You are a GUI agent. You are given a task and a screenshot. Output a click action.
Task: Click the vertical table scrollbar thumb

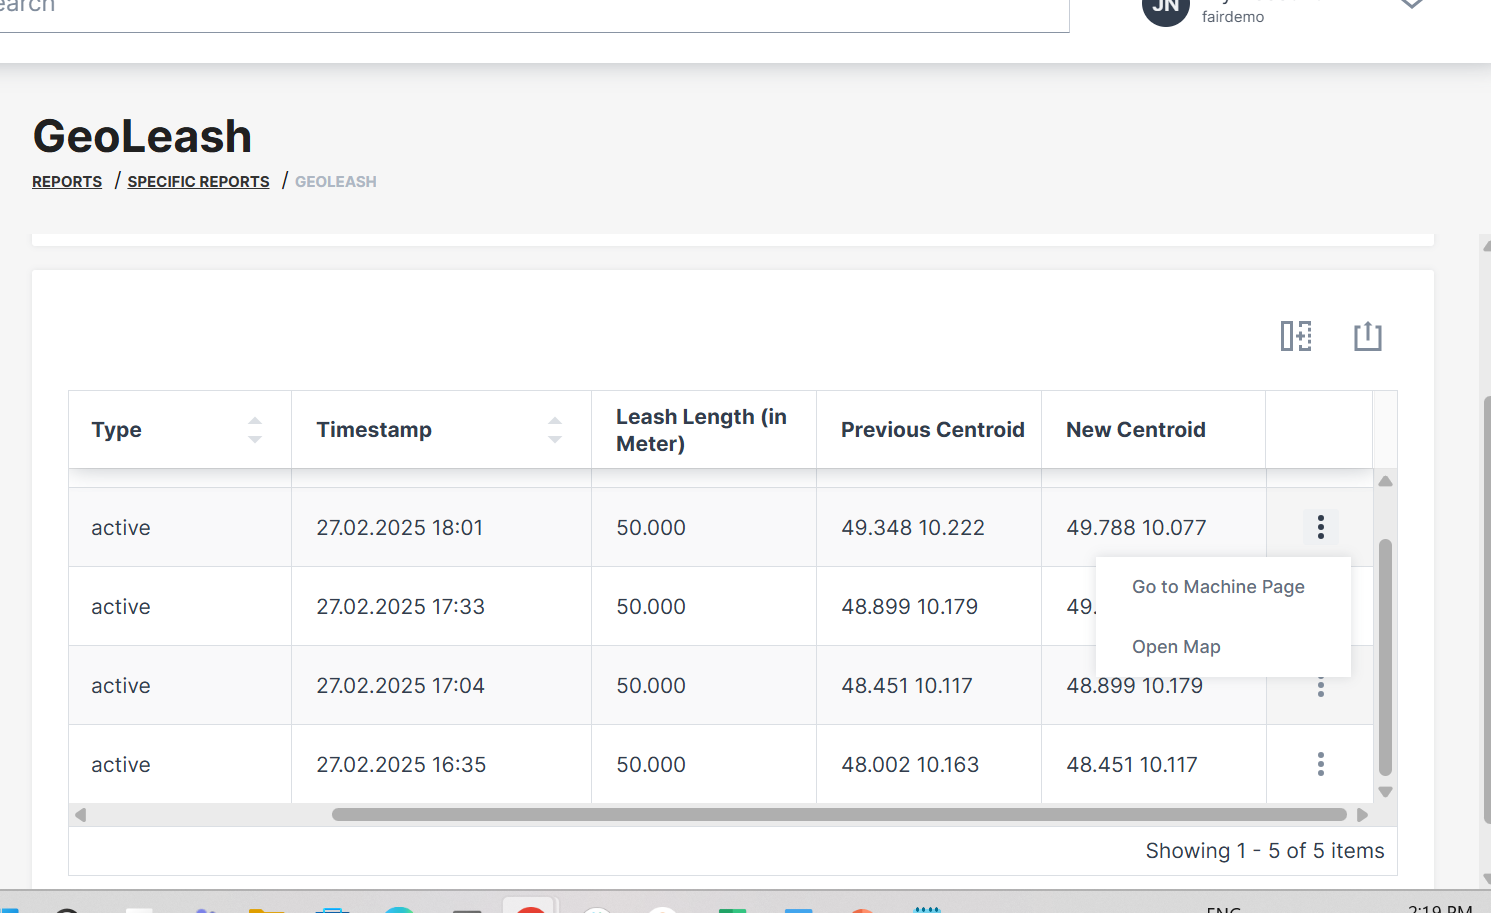(x=1385, y=656)
